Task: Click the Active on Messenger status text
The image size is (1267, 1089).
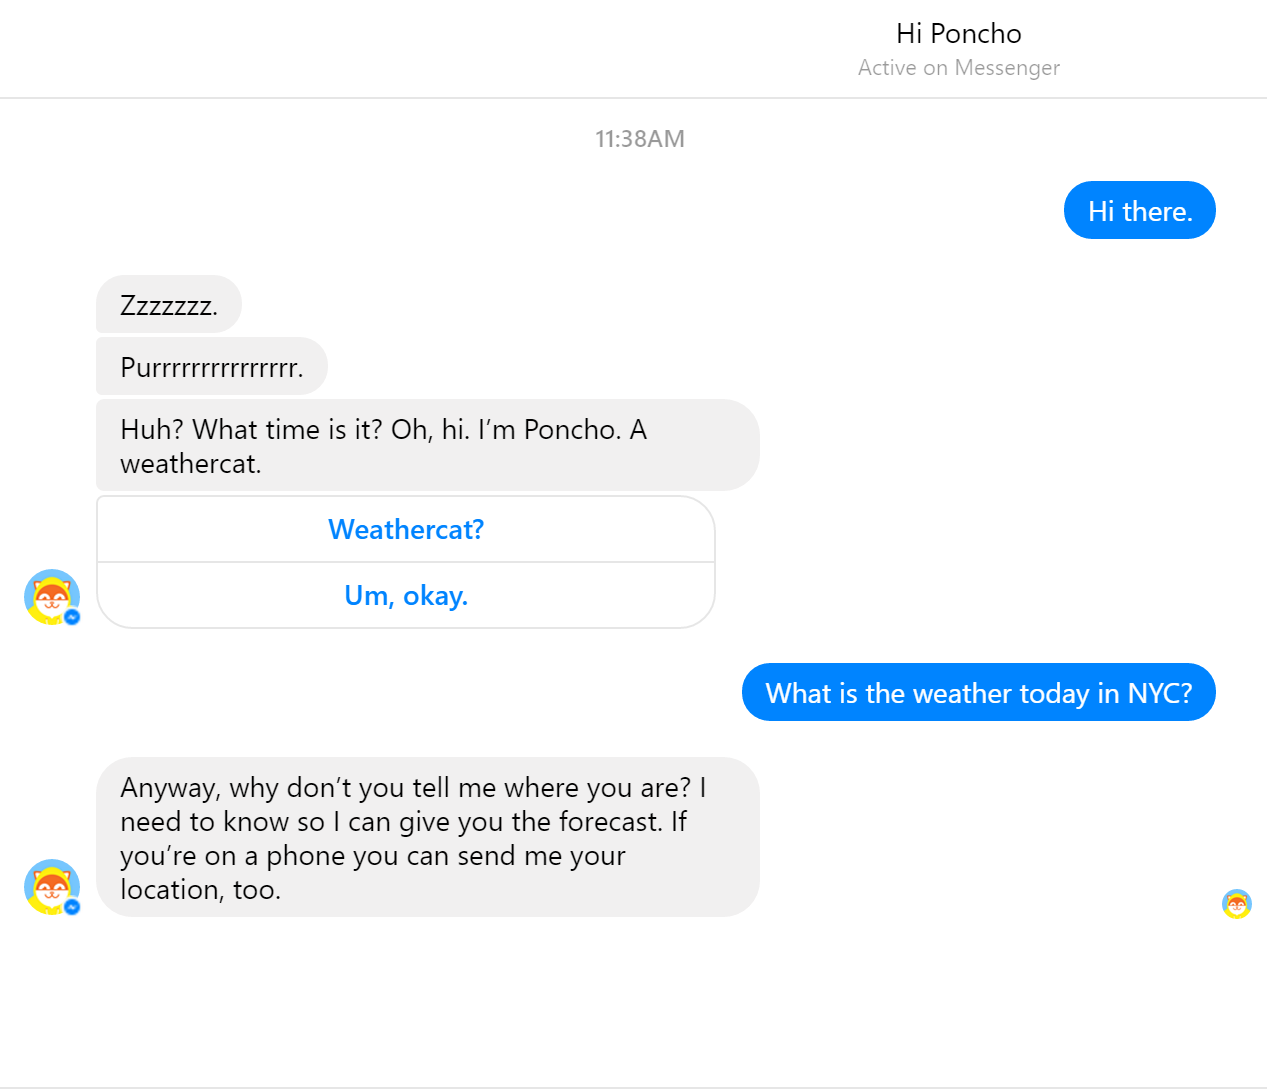Action: coord(958,68)
